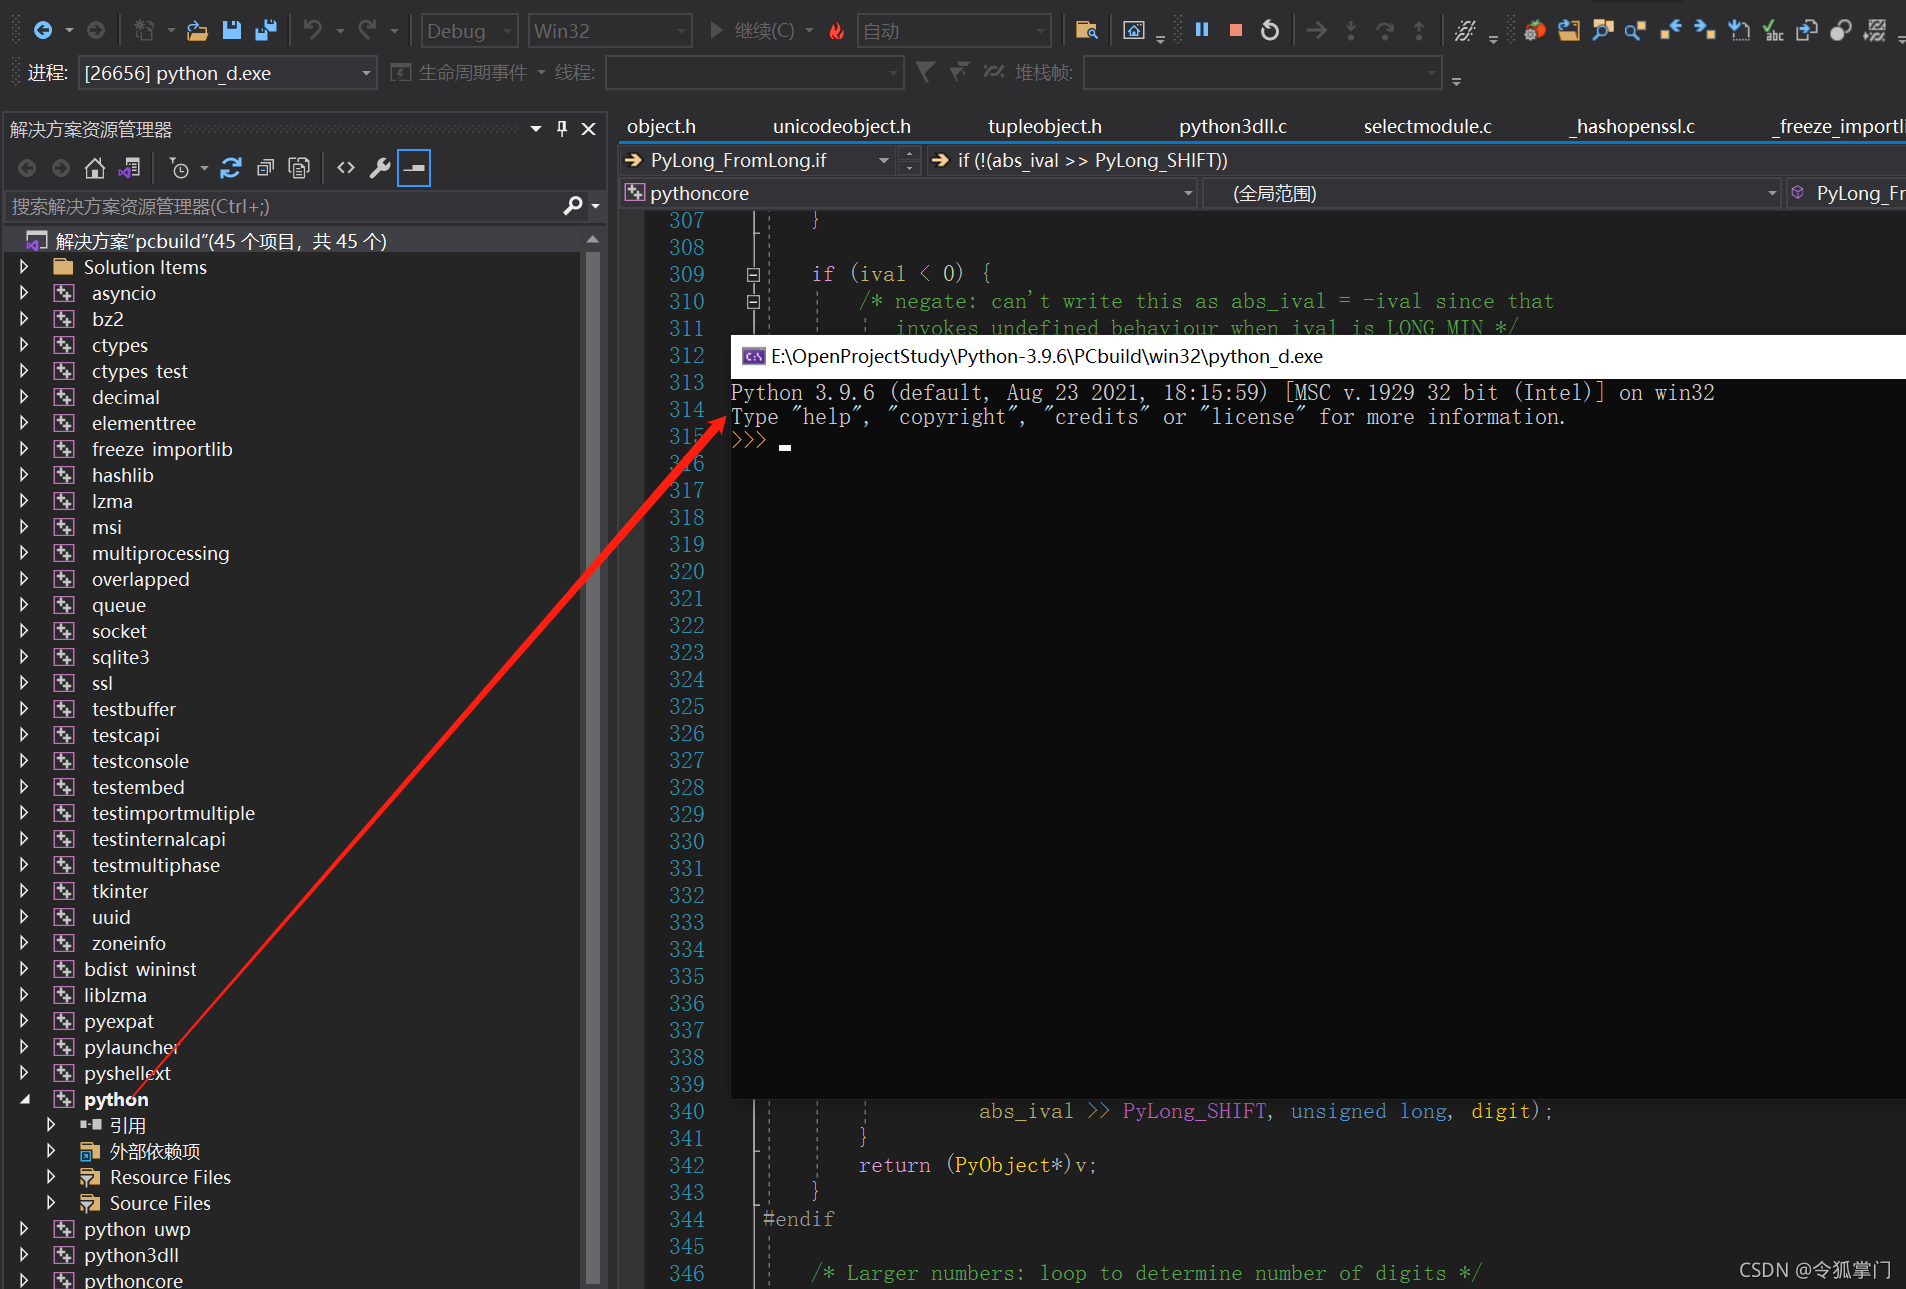Screen dimensions: 1906x1289
Task: Open the Solution Explorer window options arrow
Action: point(536,129)
